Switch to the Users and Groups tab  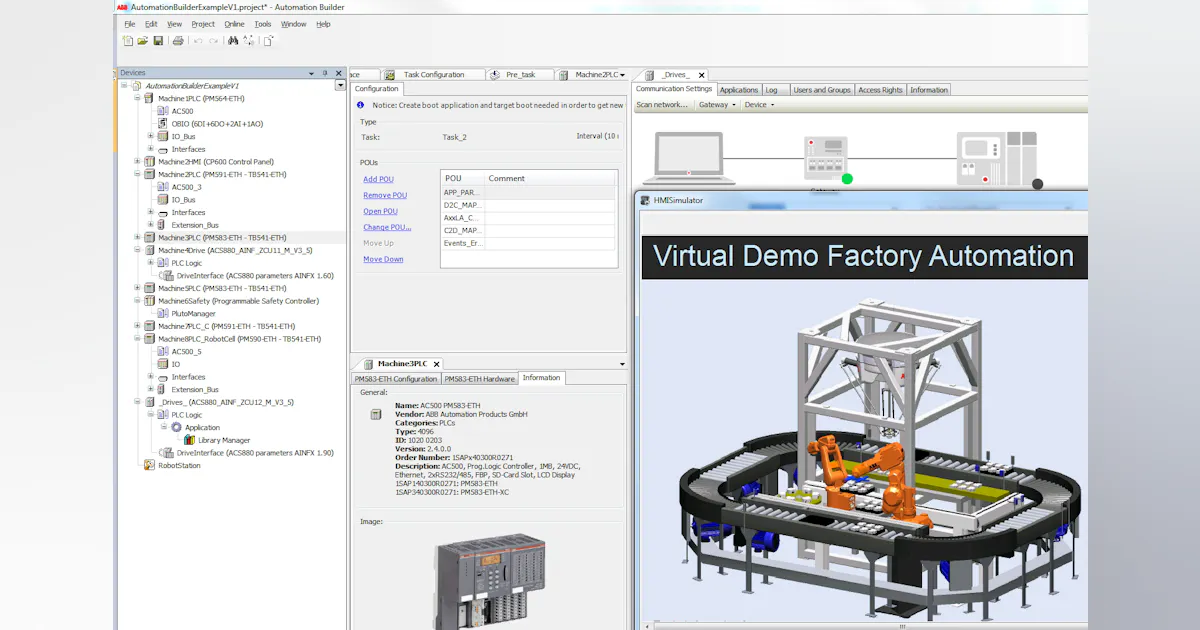822,90
